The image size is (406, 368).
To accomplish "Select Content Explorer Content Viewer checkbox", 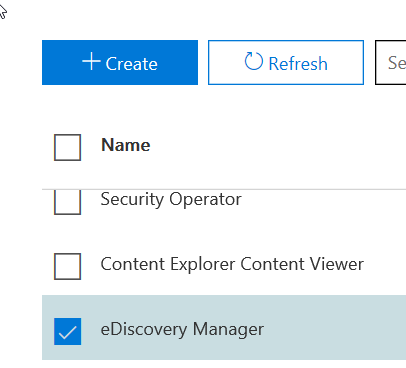I will (67, 266).
